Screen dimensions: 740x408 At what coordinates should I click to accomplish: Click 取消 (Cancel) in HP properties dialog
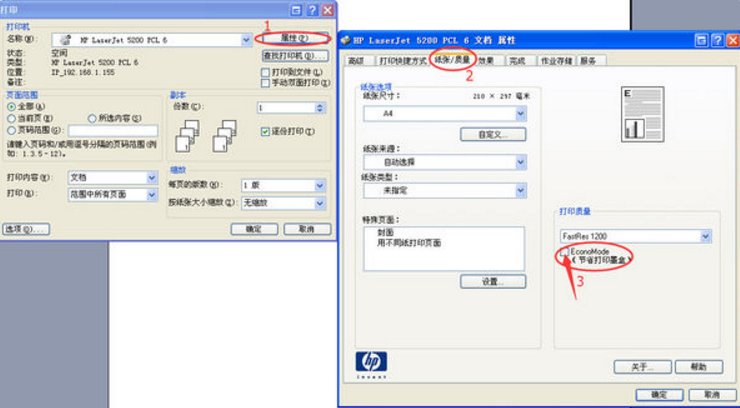[x=713, y=395]
